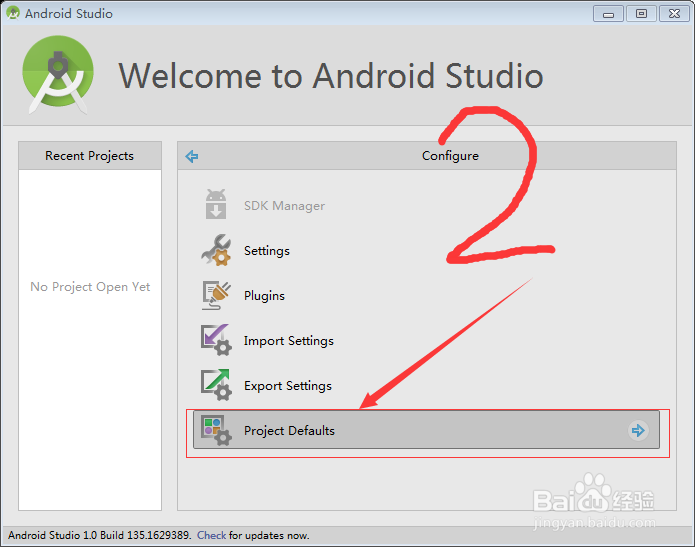Screen dimensions: 695x547
Task: Click the build version text in the status bar
Action: tap(99, 535)
